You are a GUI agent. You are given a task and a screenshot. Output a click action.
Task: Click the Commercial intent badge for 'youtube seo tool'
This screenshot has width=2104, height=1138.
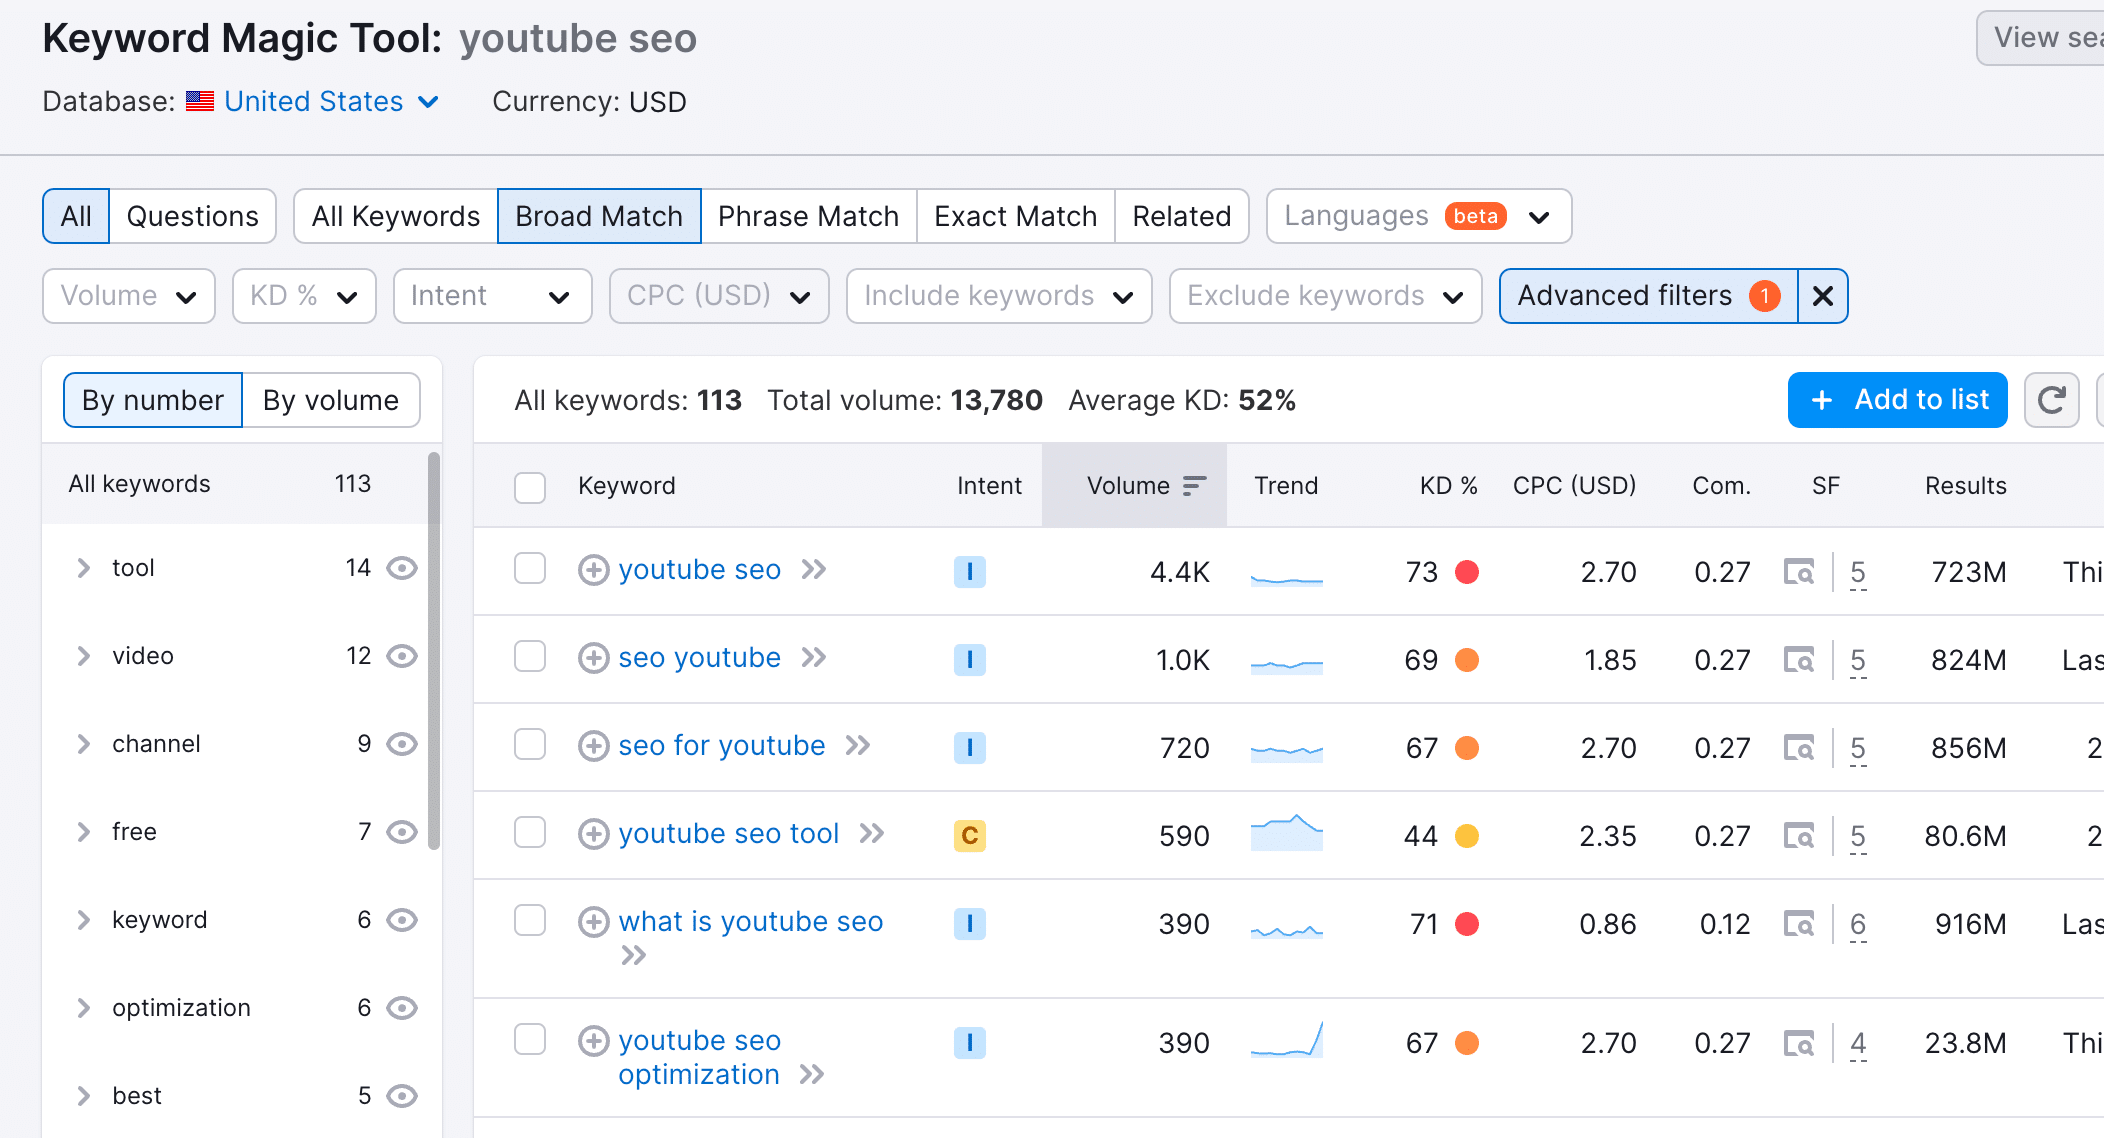click(970, 836)
